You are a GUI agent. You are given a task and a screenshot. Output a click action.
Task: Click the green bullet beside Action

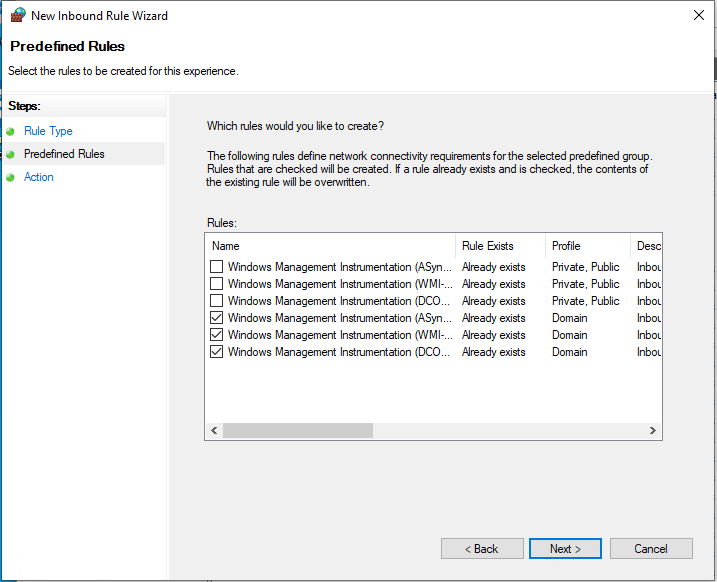point(11,177)
